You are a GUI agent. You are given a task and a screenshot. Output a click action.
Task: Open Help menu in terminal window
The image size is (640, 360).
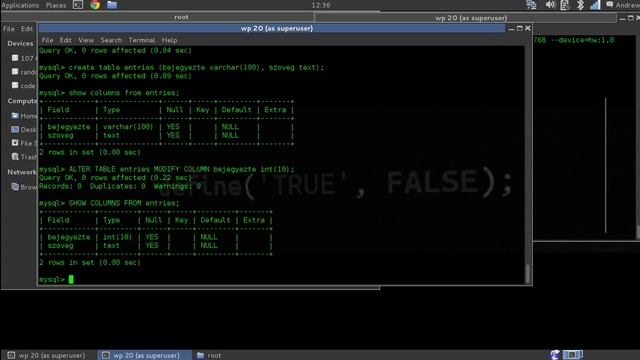[x=169, y=40]
